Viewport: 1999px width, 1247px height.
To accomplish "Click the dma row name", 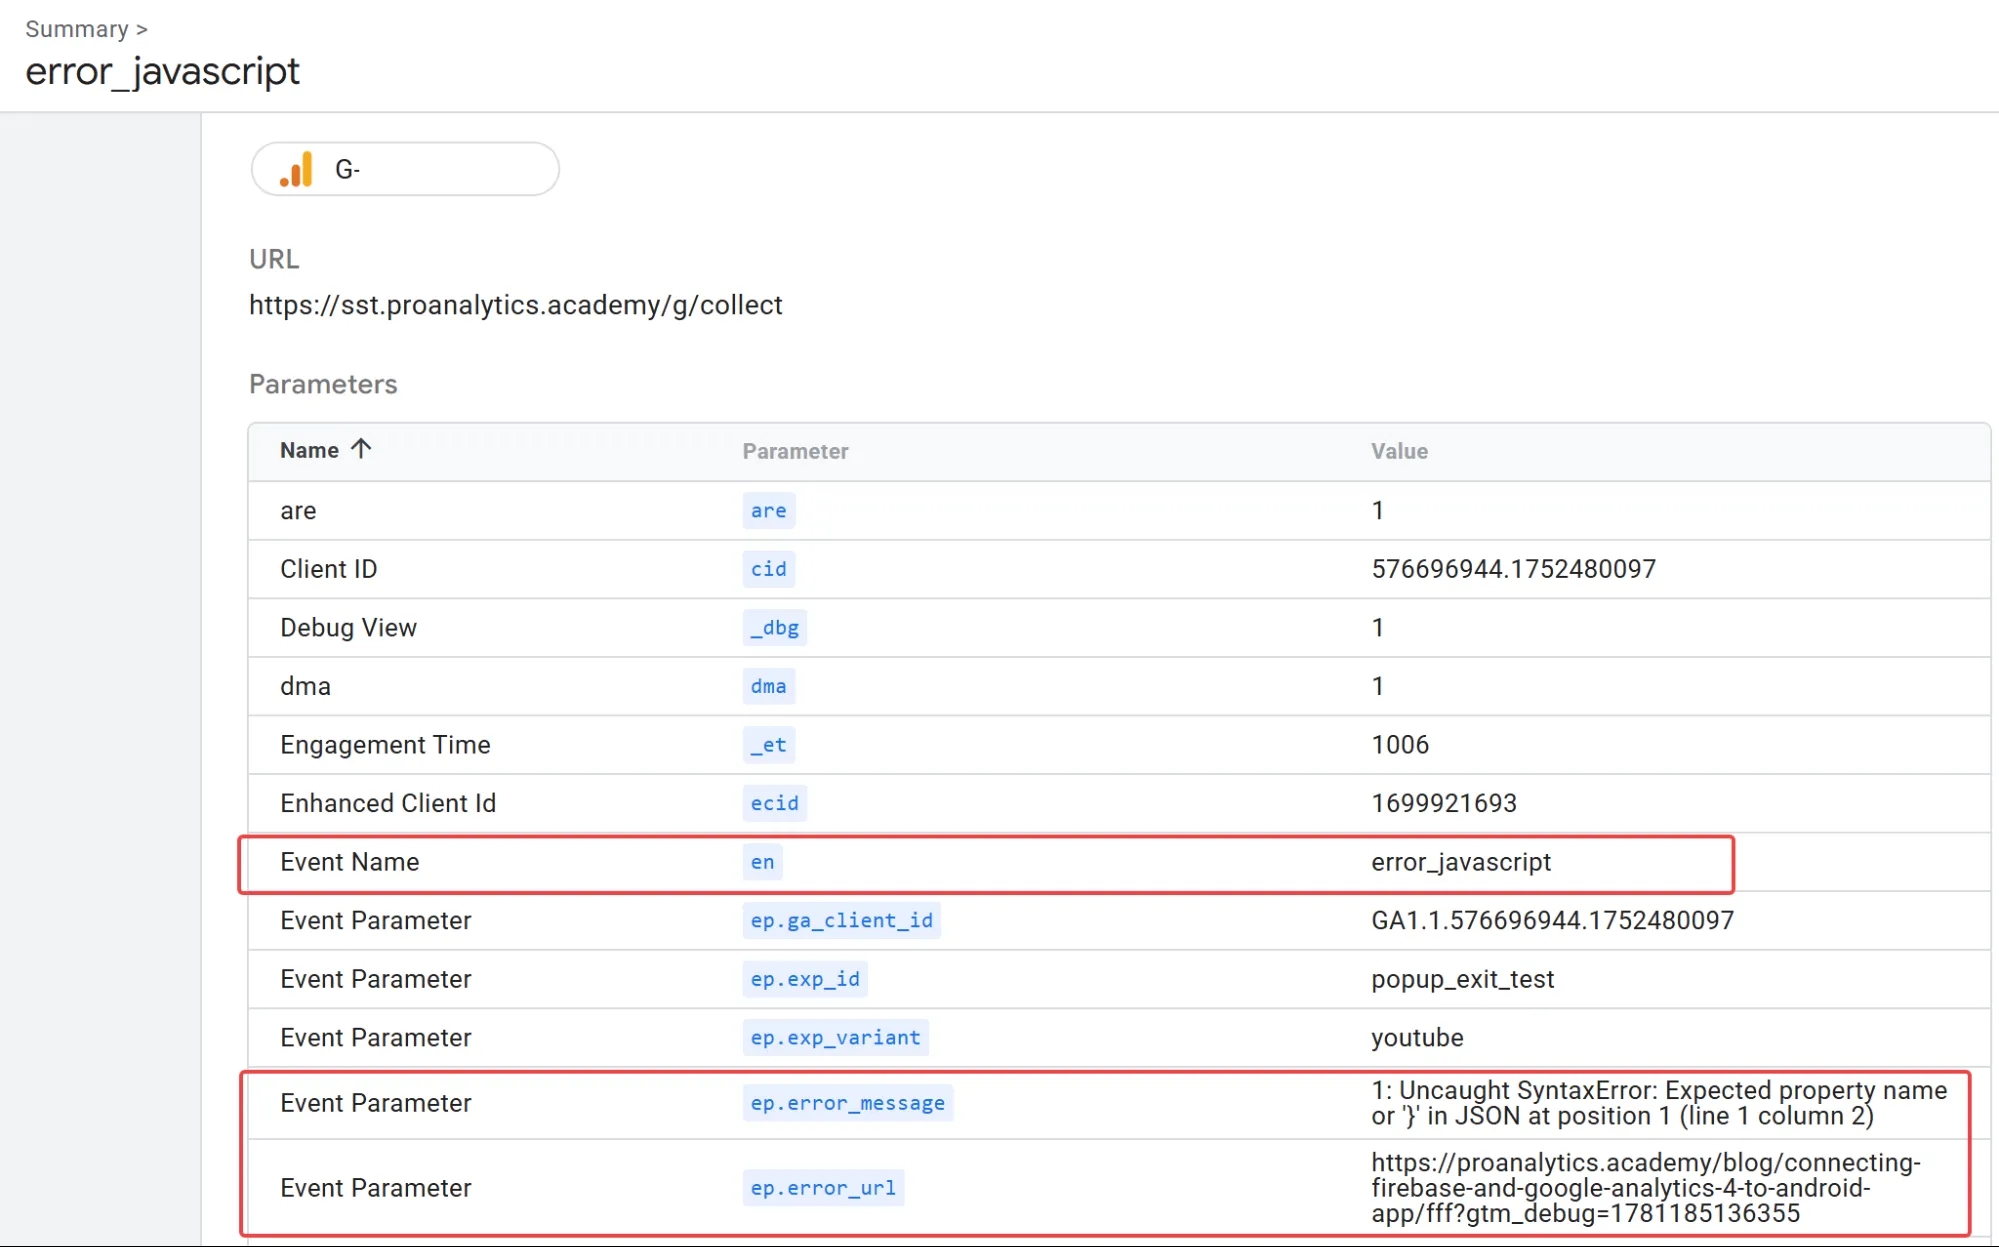I will (305, 686).
